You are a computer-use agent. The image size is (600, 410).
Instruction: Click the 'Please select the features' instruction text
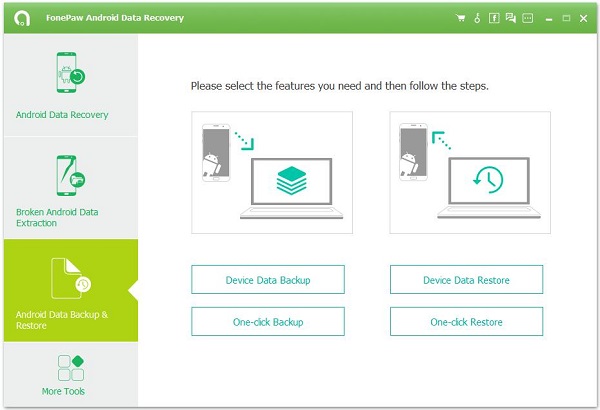pyautogui.click(x=339, y=86)
